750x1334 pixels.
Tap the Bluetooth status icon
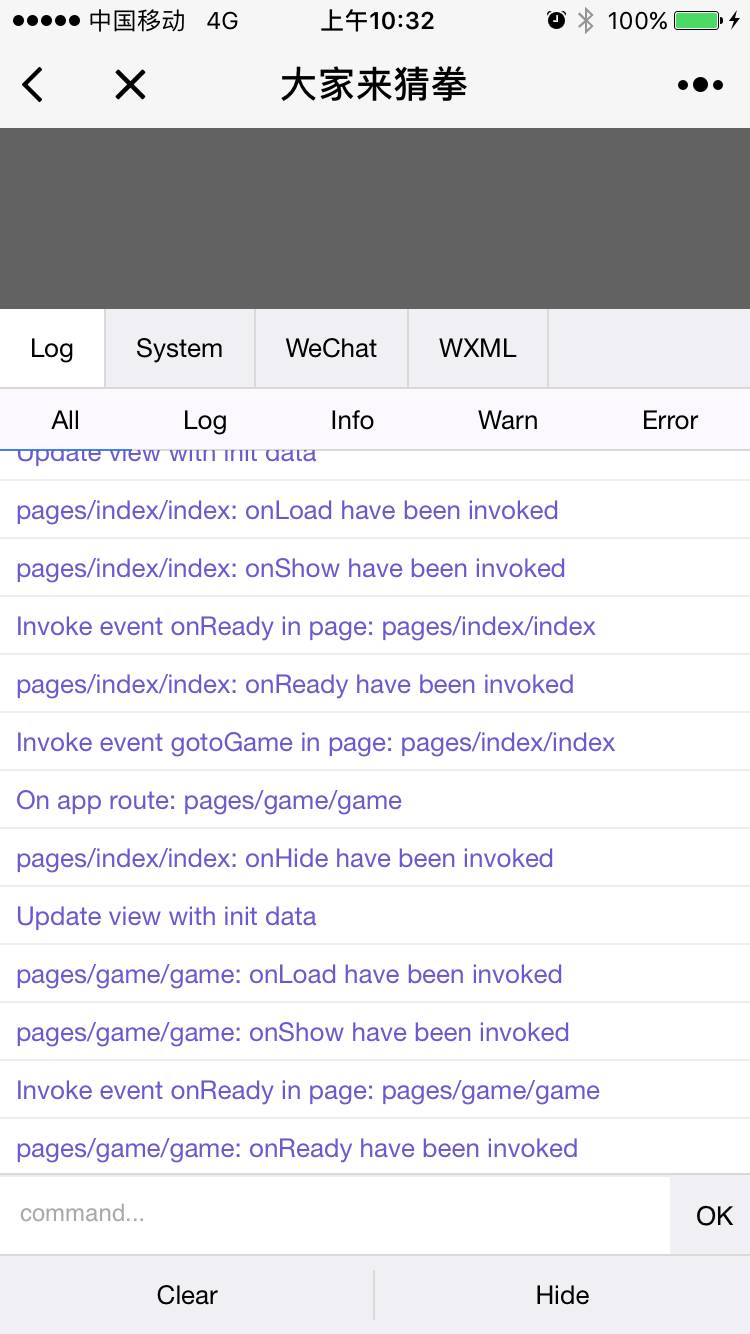point(586,21)
